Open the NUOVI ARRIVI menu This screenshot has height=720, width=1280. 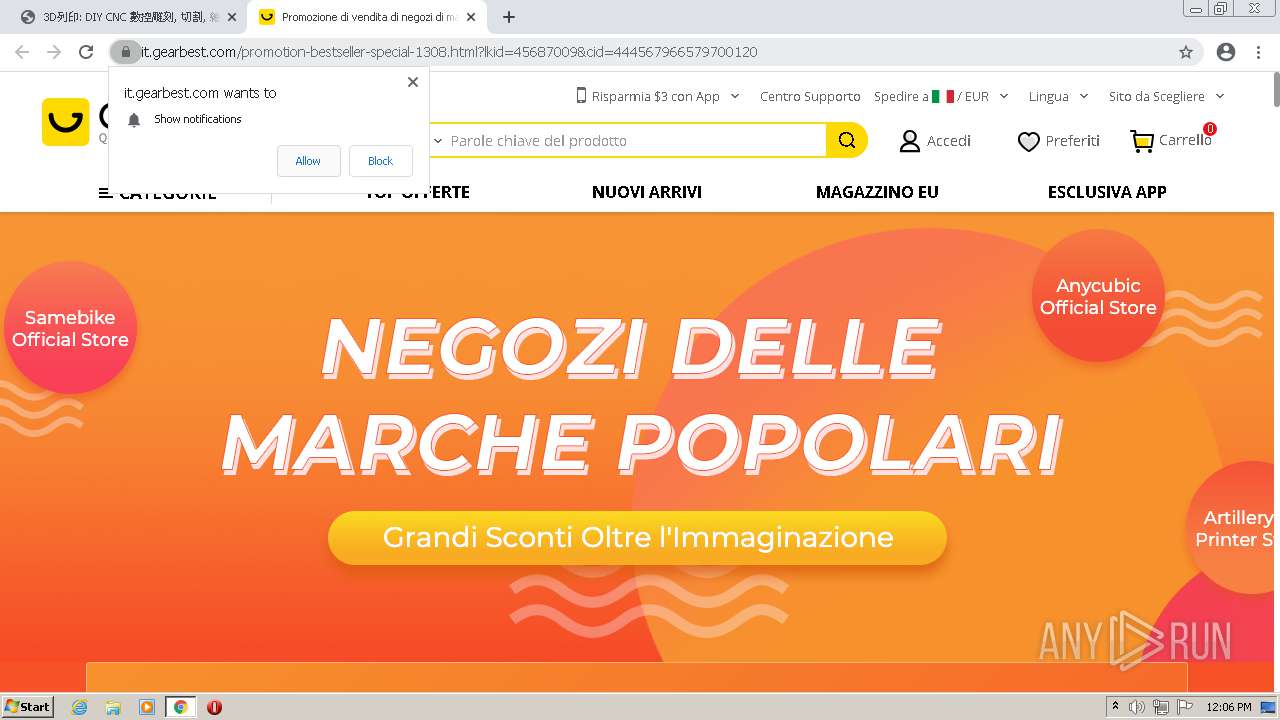[x=647, y=192]
